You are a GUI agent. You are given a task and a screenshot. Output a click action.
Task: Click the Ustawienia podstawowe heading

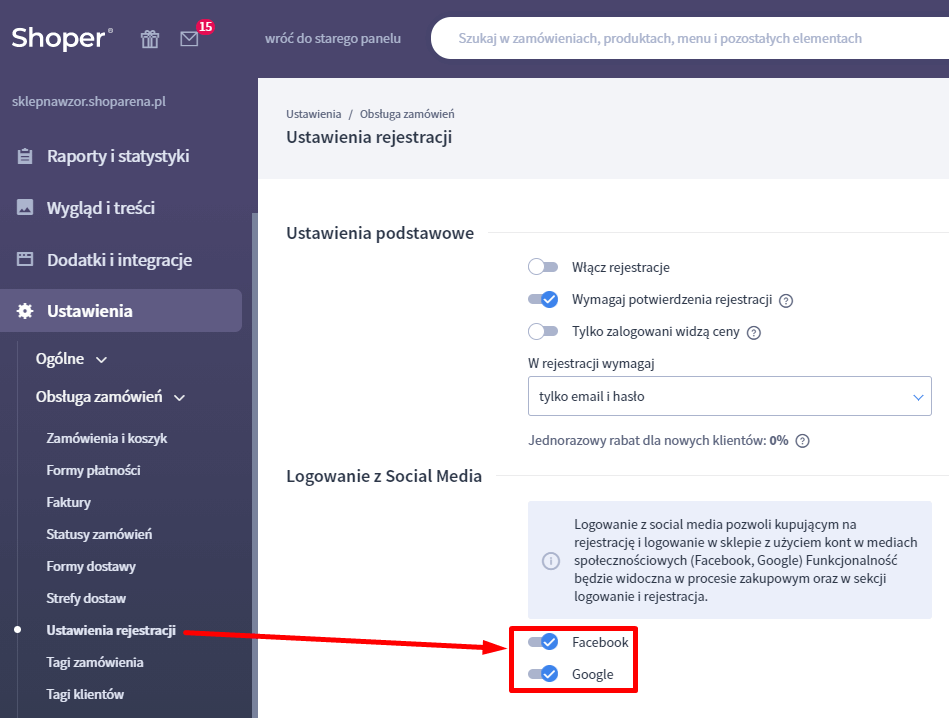(380, 234)
